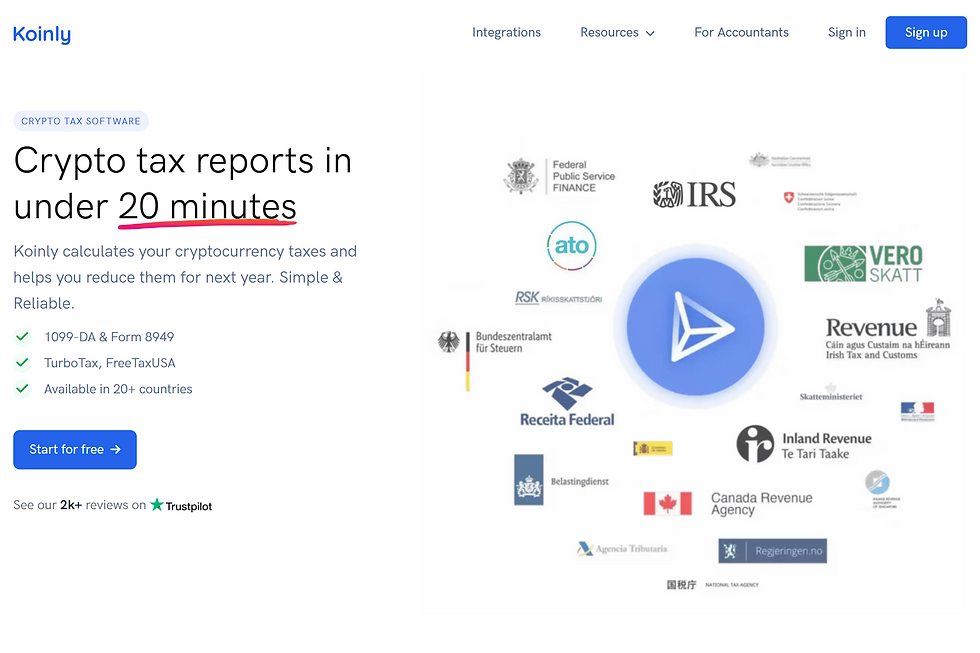The width and height of the screenshot is (980, 653).
Task: Click the Sign up button
Action: tap(926, 32)
